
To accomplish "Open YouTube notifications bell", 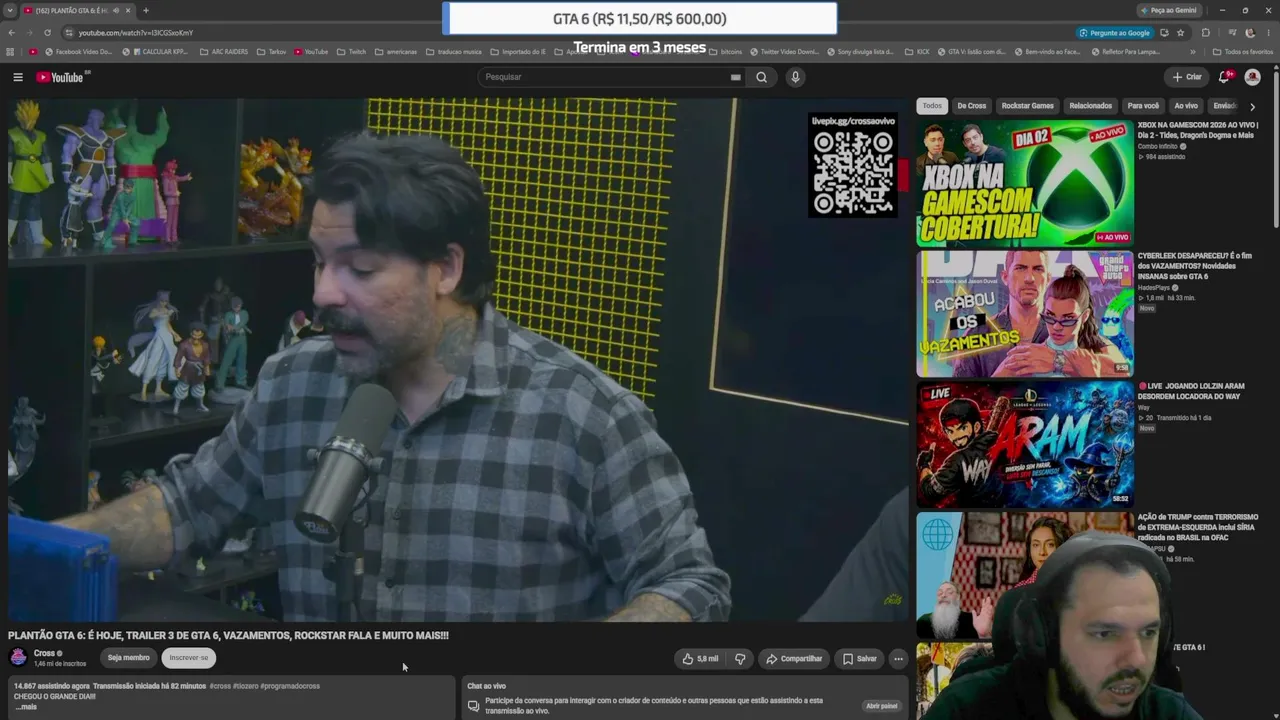I will (x=1224, y=77).
